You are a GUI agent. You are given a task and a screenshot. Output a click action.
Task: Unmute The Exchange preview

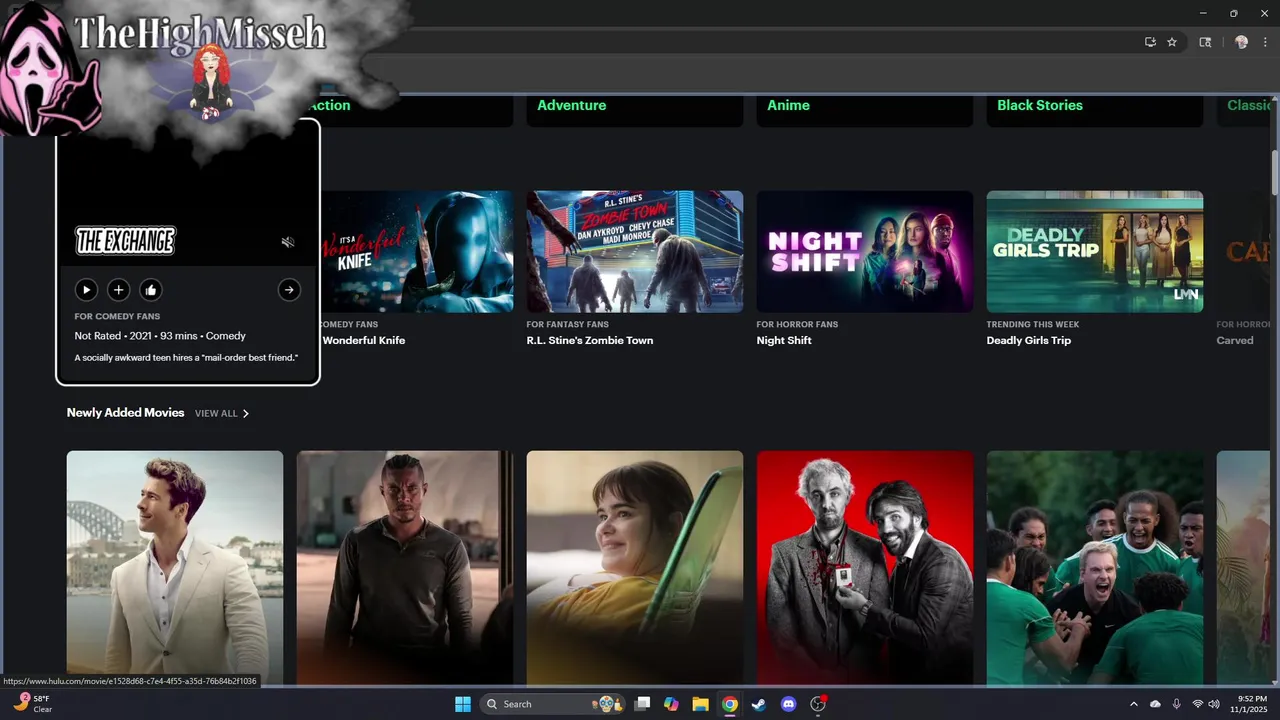click(288, 242)
